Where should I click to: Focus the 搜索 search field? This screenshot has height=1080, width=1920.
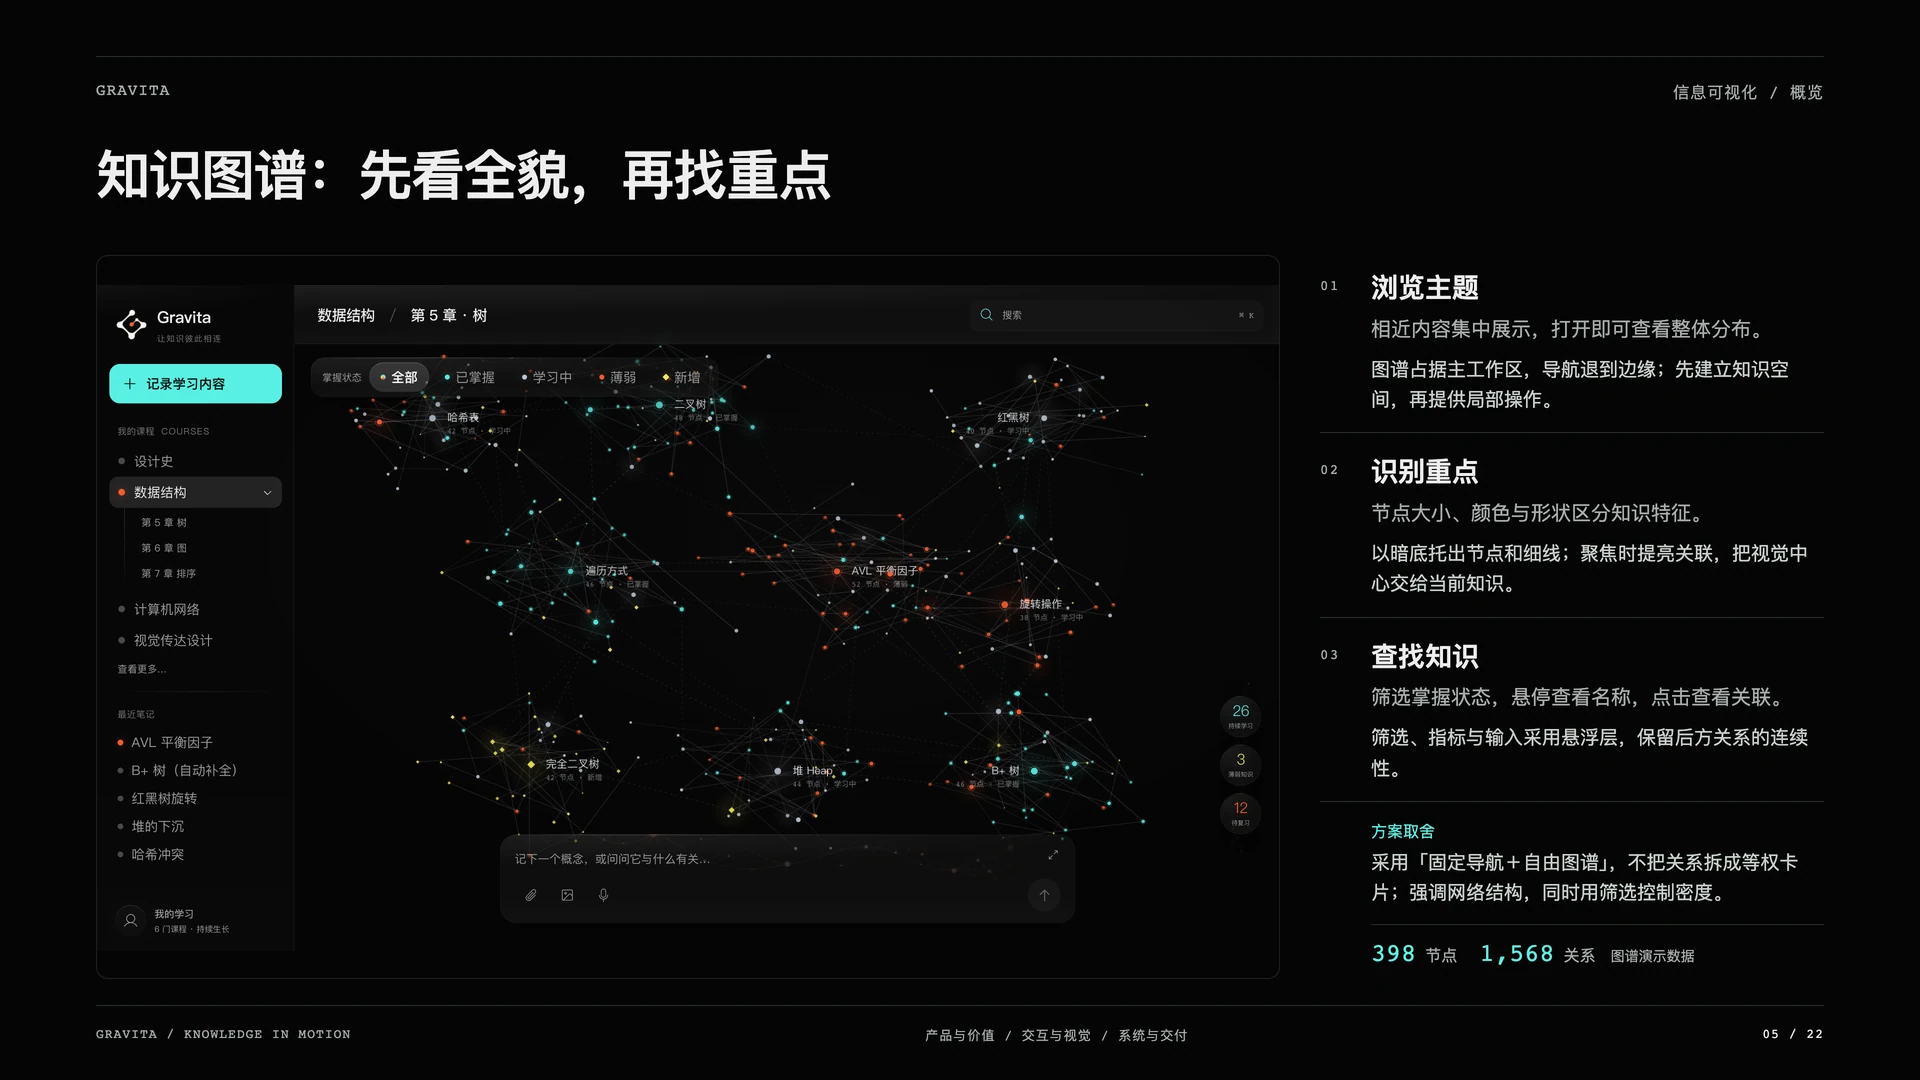click(x=1116, y=315)
